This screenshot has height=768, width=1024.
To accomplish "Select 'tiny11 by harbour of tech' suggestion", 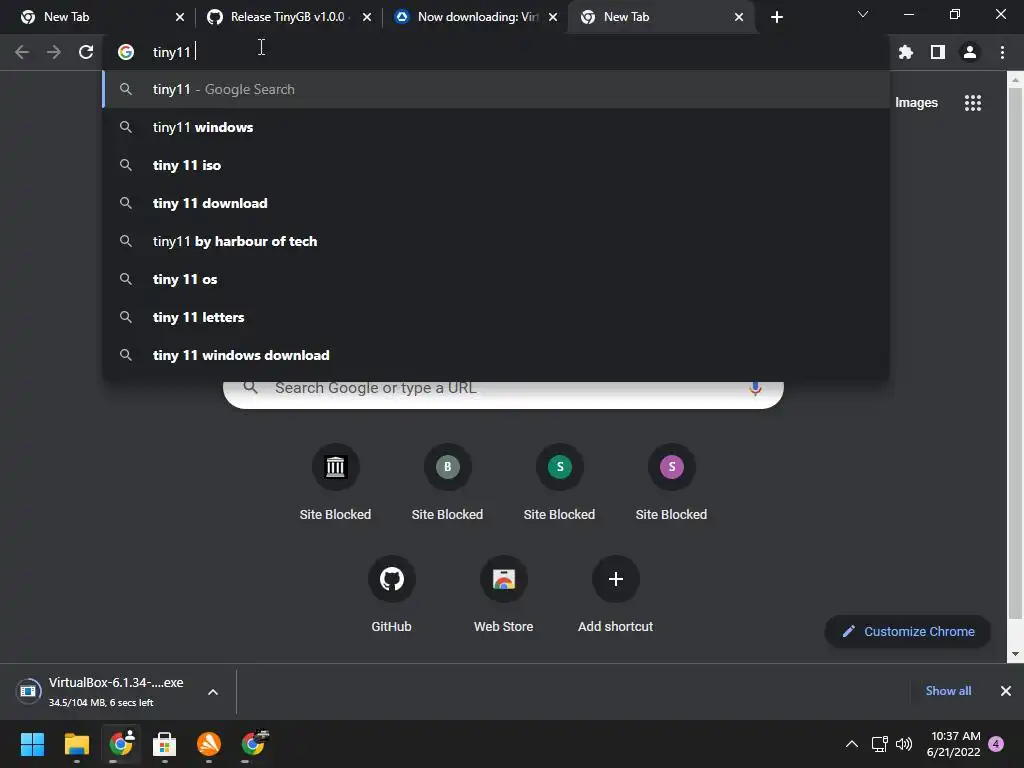I will coord(496,241).
